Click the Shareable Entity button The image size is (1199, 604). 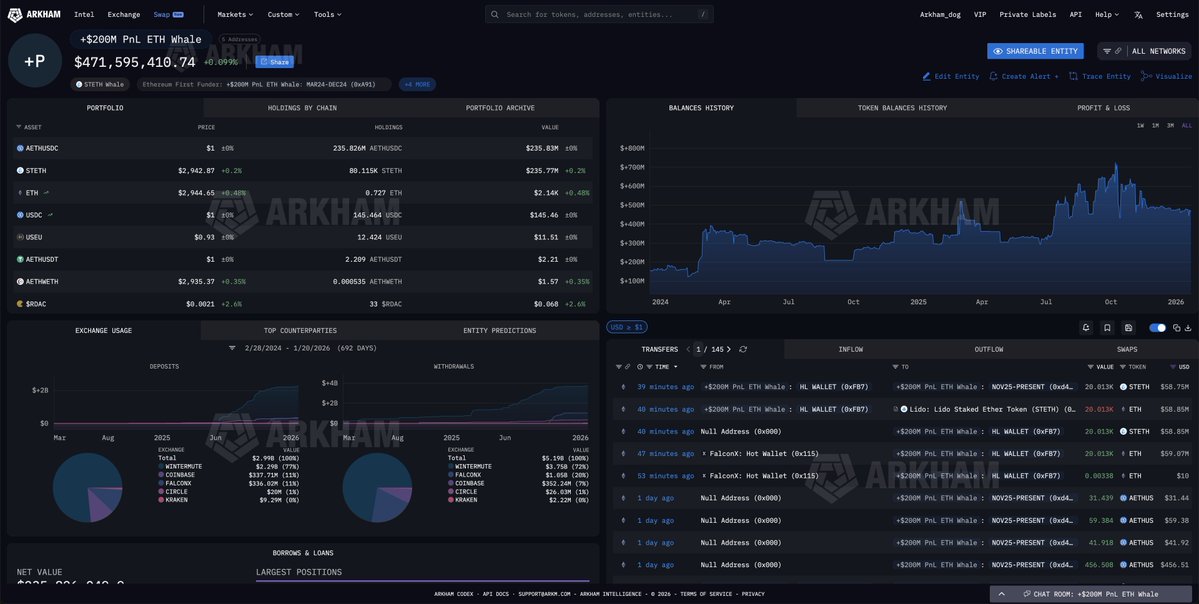[x=1035, y=51]
